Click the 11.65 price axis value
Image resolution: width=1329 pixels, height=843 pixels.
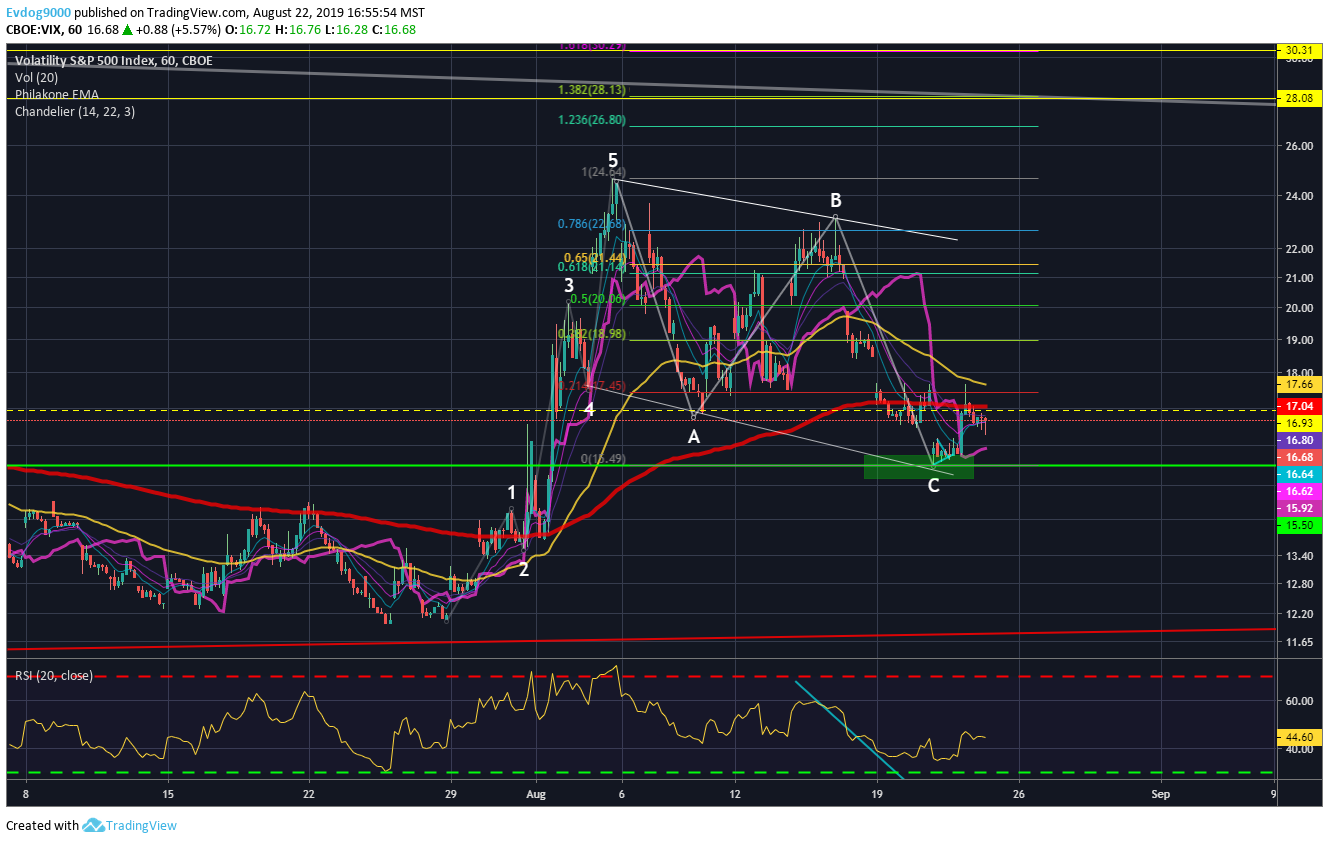coord(1297,642)
